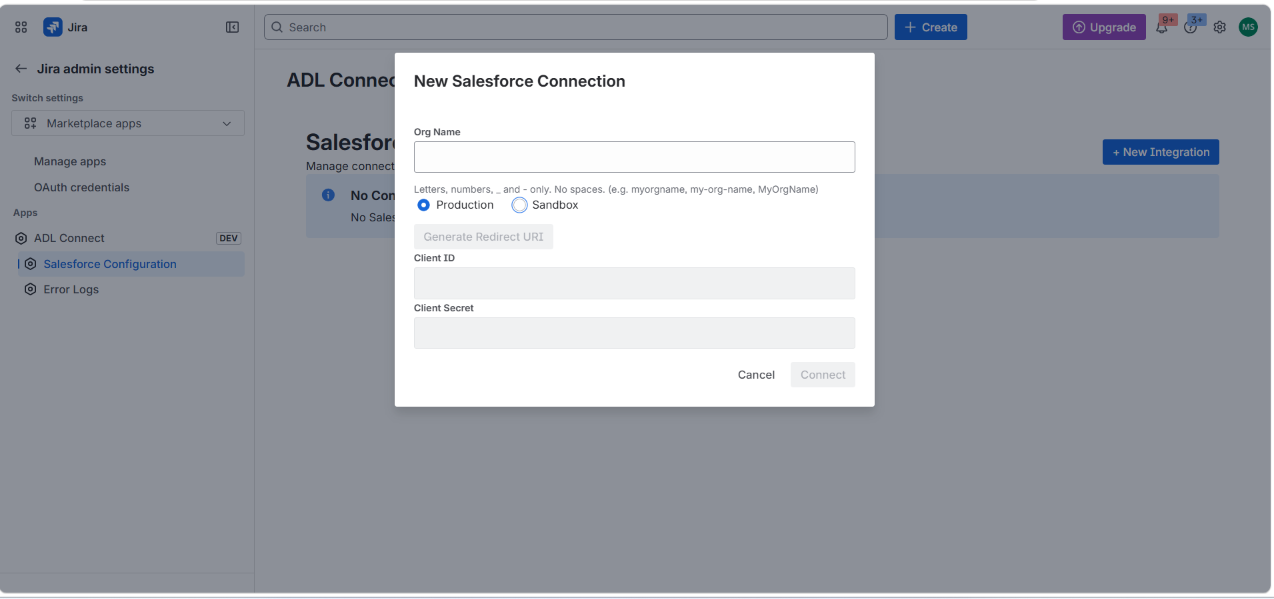The image size is (1274, 599).
Task: Open the settings gear icon
Action: pyautogui.click(x=1220, y=27)
